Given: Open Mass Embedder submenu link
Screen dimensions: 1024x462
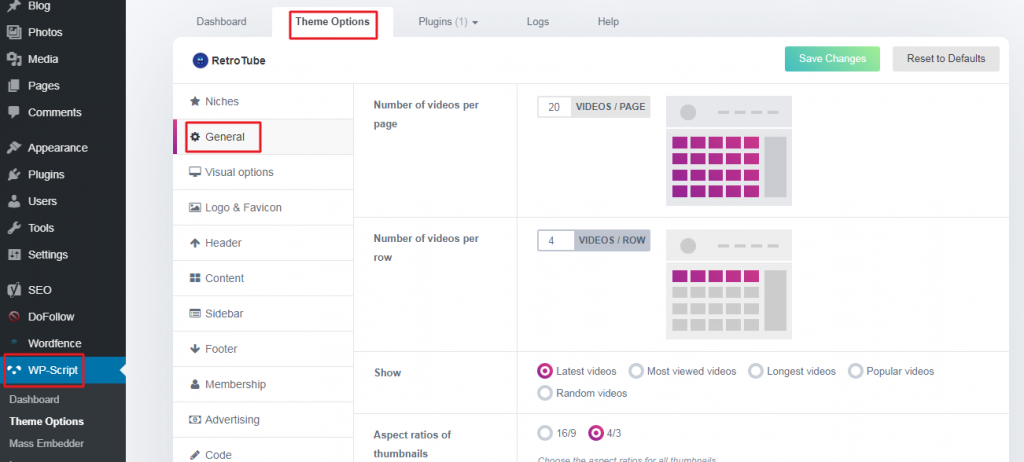Looking at the screenshot, I should click(46, 443).
